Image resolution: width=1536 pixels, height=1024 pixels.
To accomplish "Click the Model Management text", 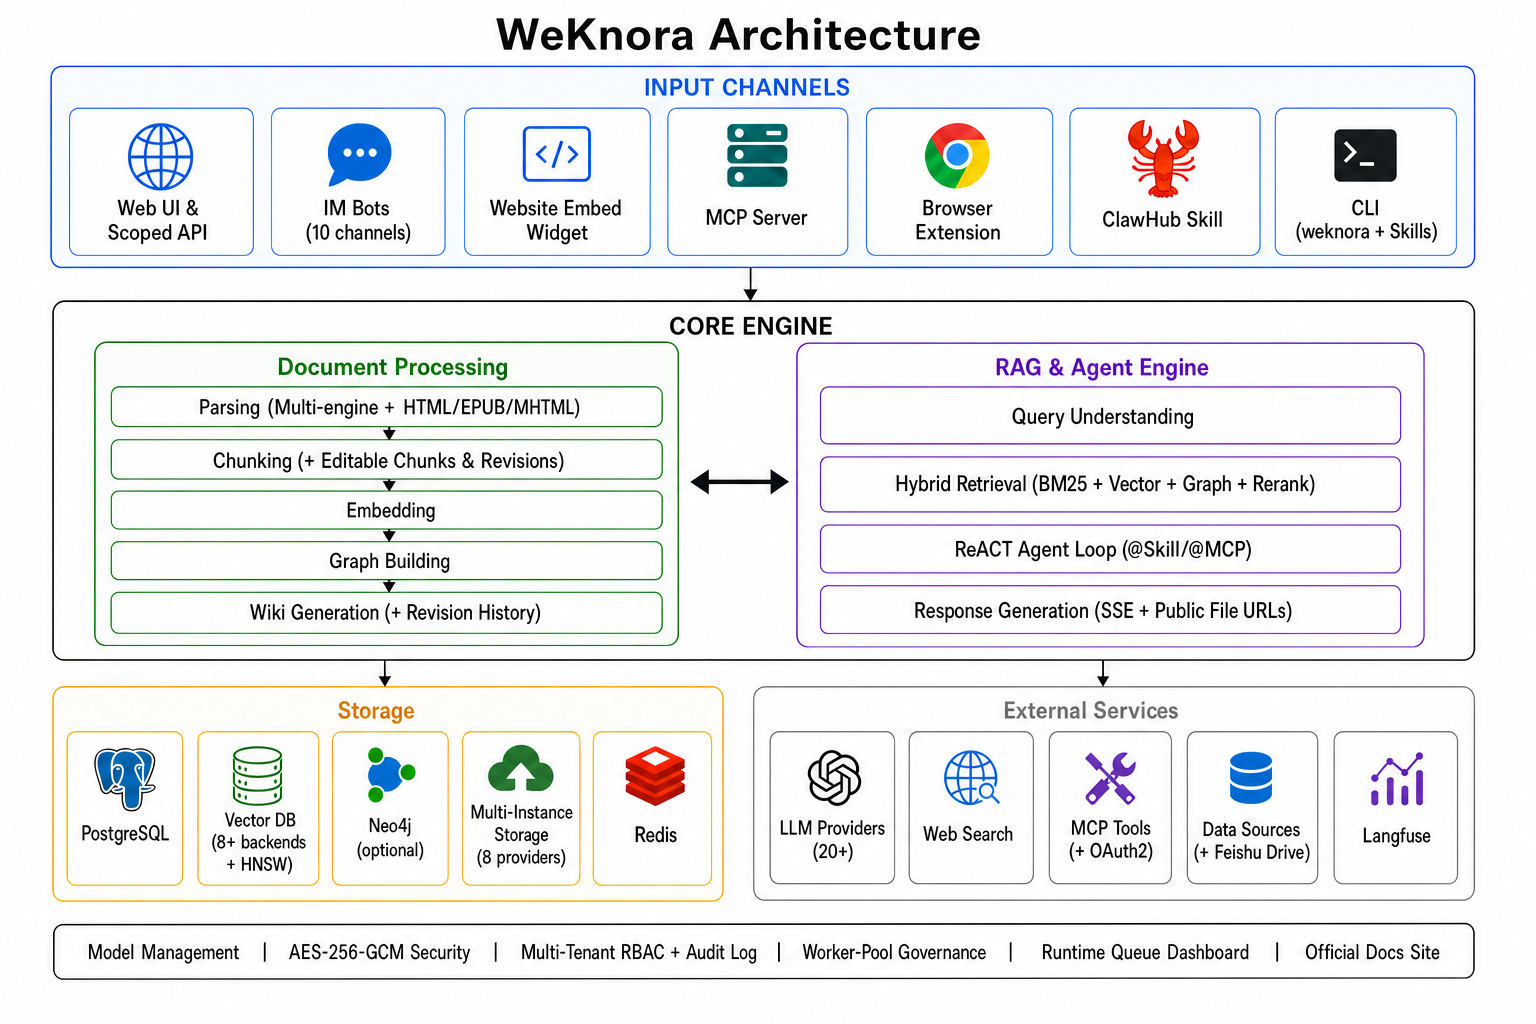I will [164, 953].
